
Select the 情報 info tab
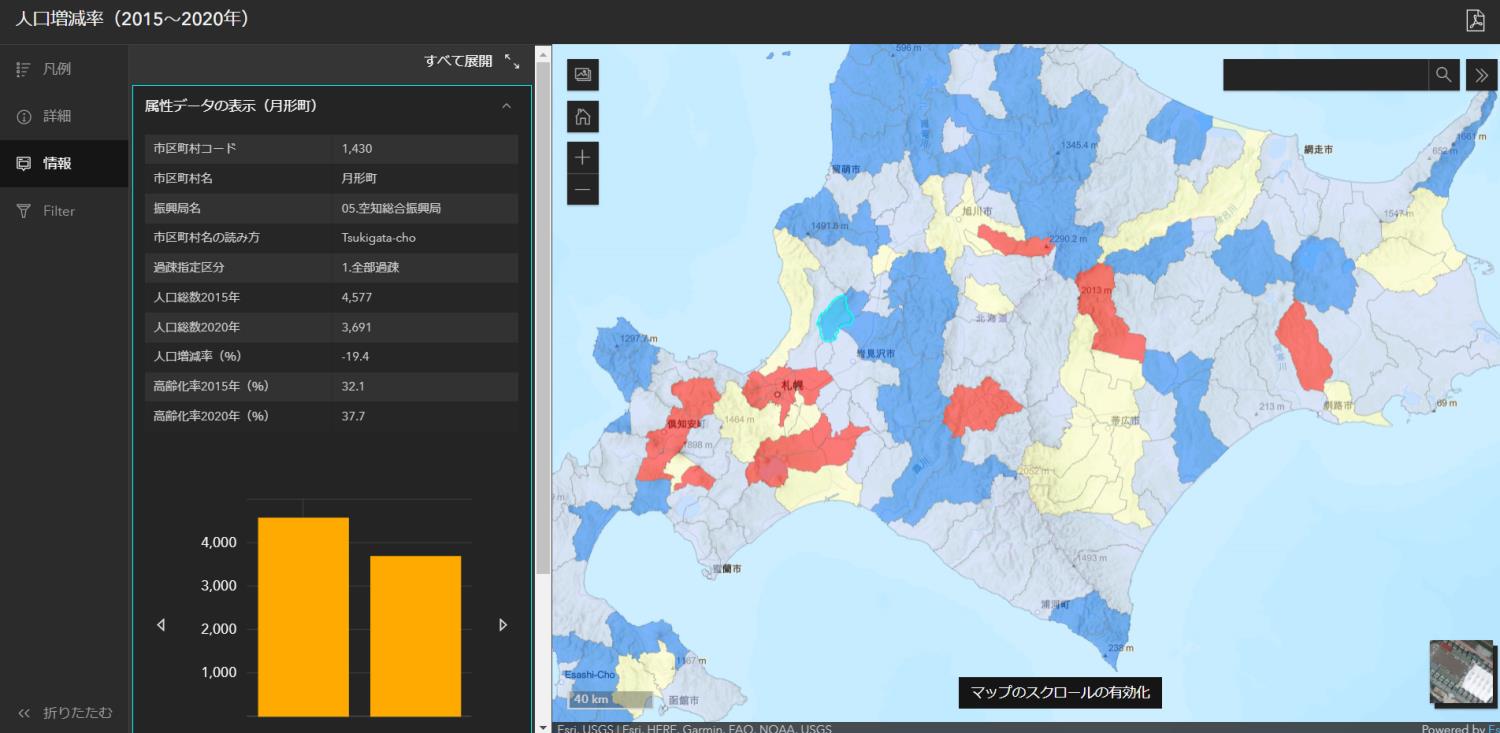coord(57,163)
